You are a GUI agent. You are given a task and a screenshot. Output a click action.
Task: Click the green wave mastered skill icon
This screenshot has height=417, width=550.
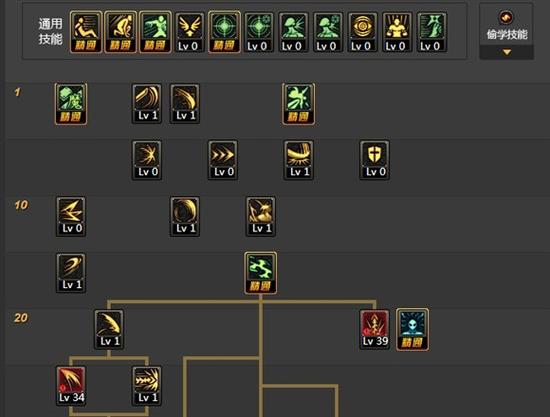pos(261,273)
